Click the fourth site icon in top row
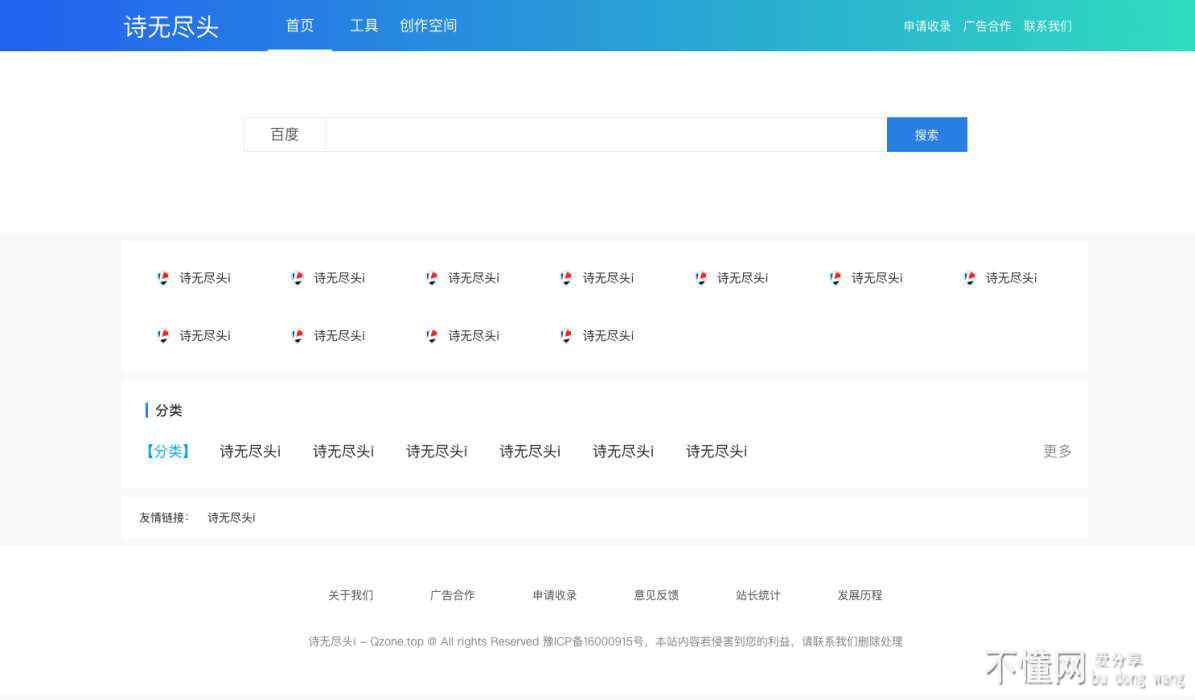This screenshot has height=700, width=1195. pyautogui.click(x=567, y=278)
